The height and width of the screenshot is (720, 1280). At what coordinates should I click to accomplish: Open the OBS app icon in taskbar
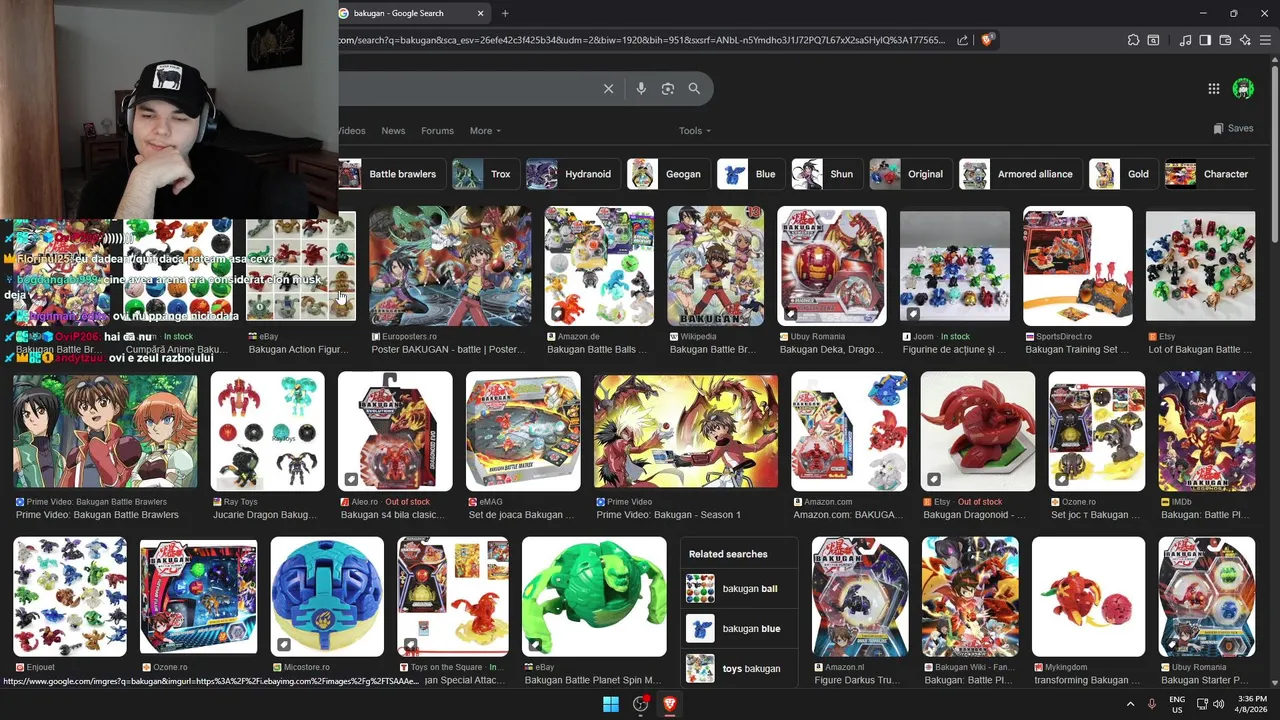[640, 704]
